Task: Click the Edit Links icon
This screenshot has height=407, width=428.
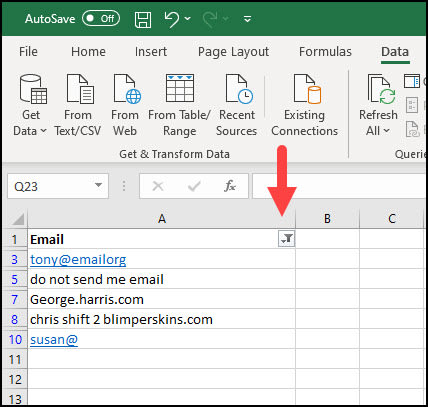Action: pyautogui.click(x=413, y=129)
